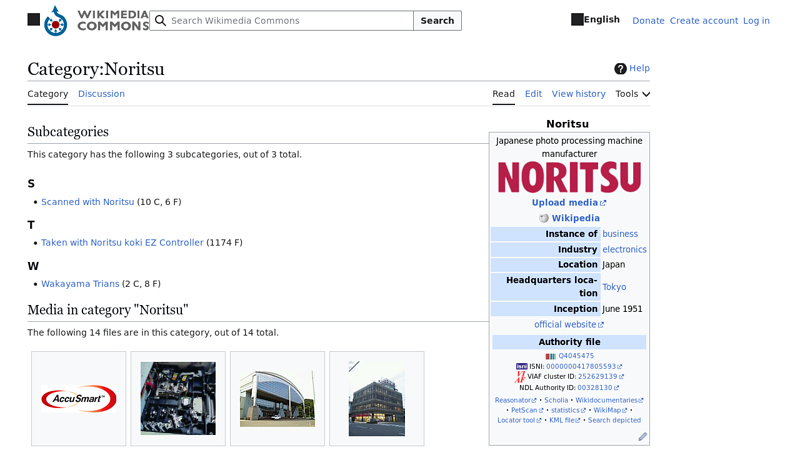This screenshot has height=450, width=800.
Task: Open the Edit tab
Action: pyautogui.click(x=533, y=94)
